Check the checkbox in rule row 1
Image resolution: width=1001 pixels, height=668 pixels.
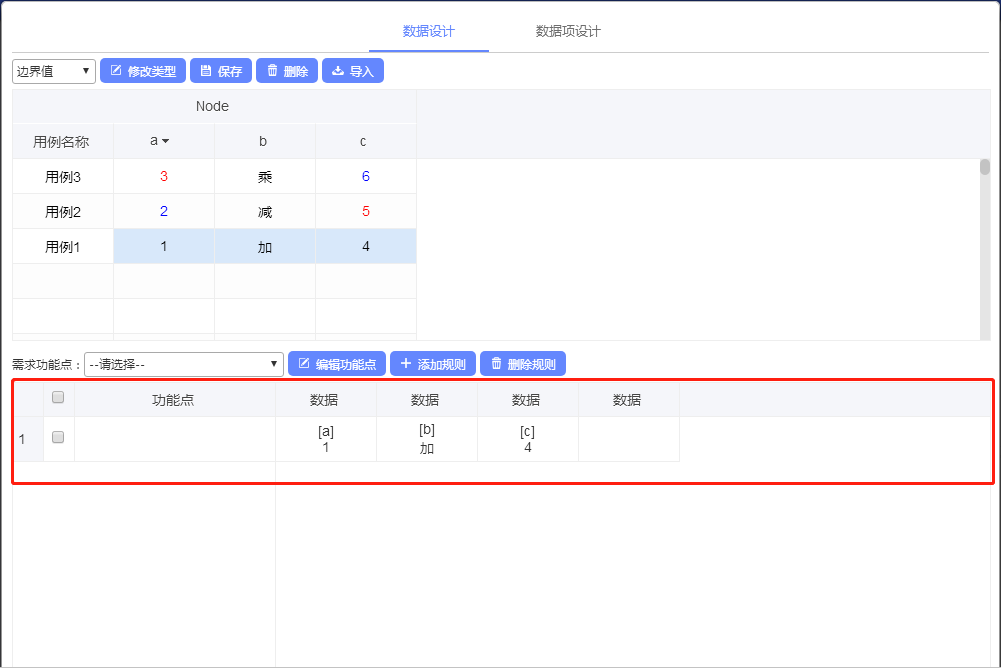58,437
